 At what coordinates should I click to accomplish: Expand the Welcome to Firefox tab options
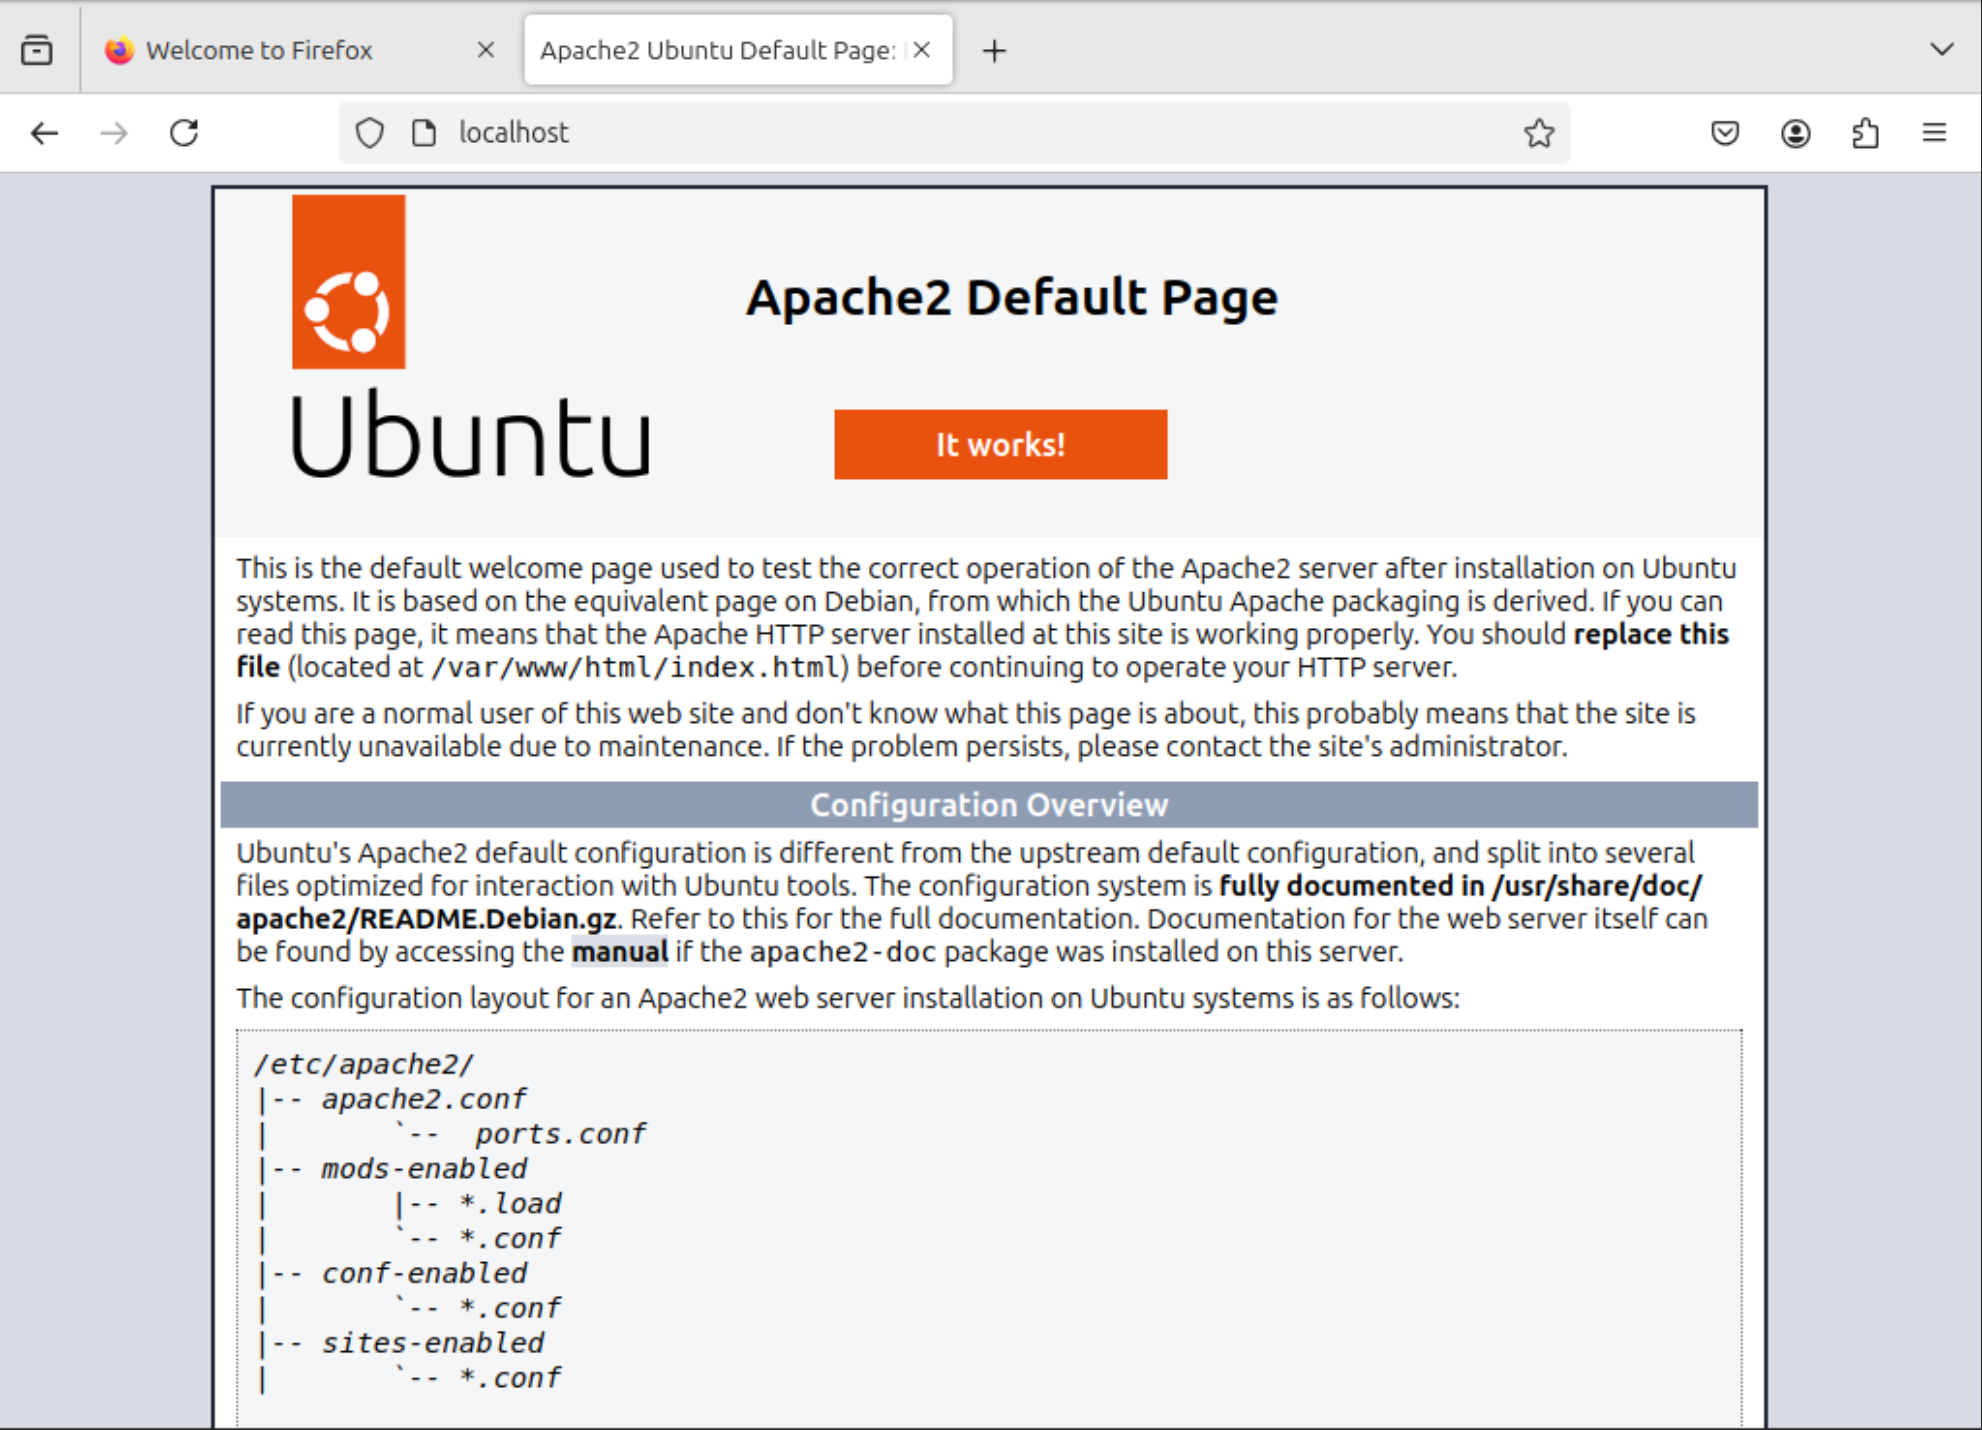tap(487, 49)
